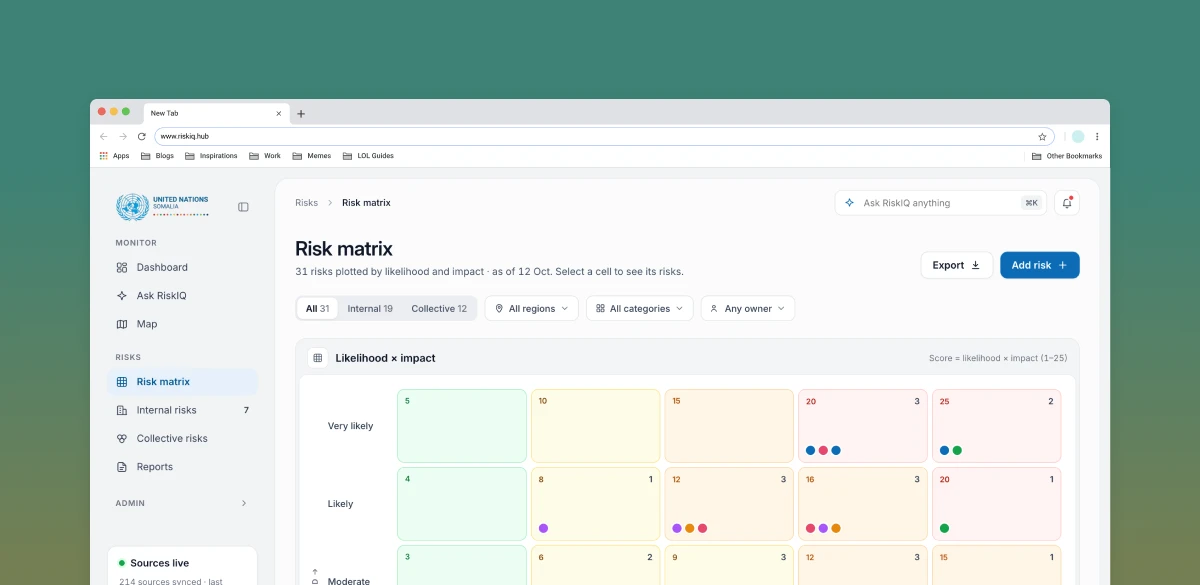Click the green dot in Likely score 20 cell
This screenshot has width=1200, height=585.
[944, 528]
